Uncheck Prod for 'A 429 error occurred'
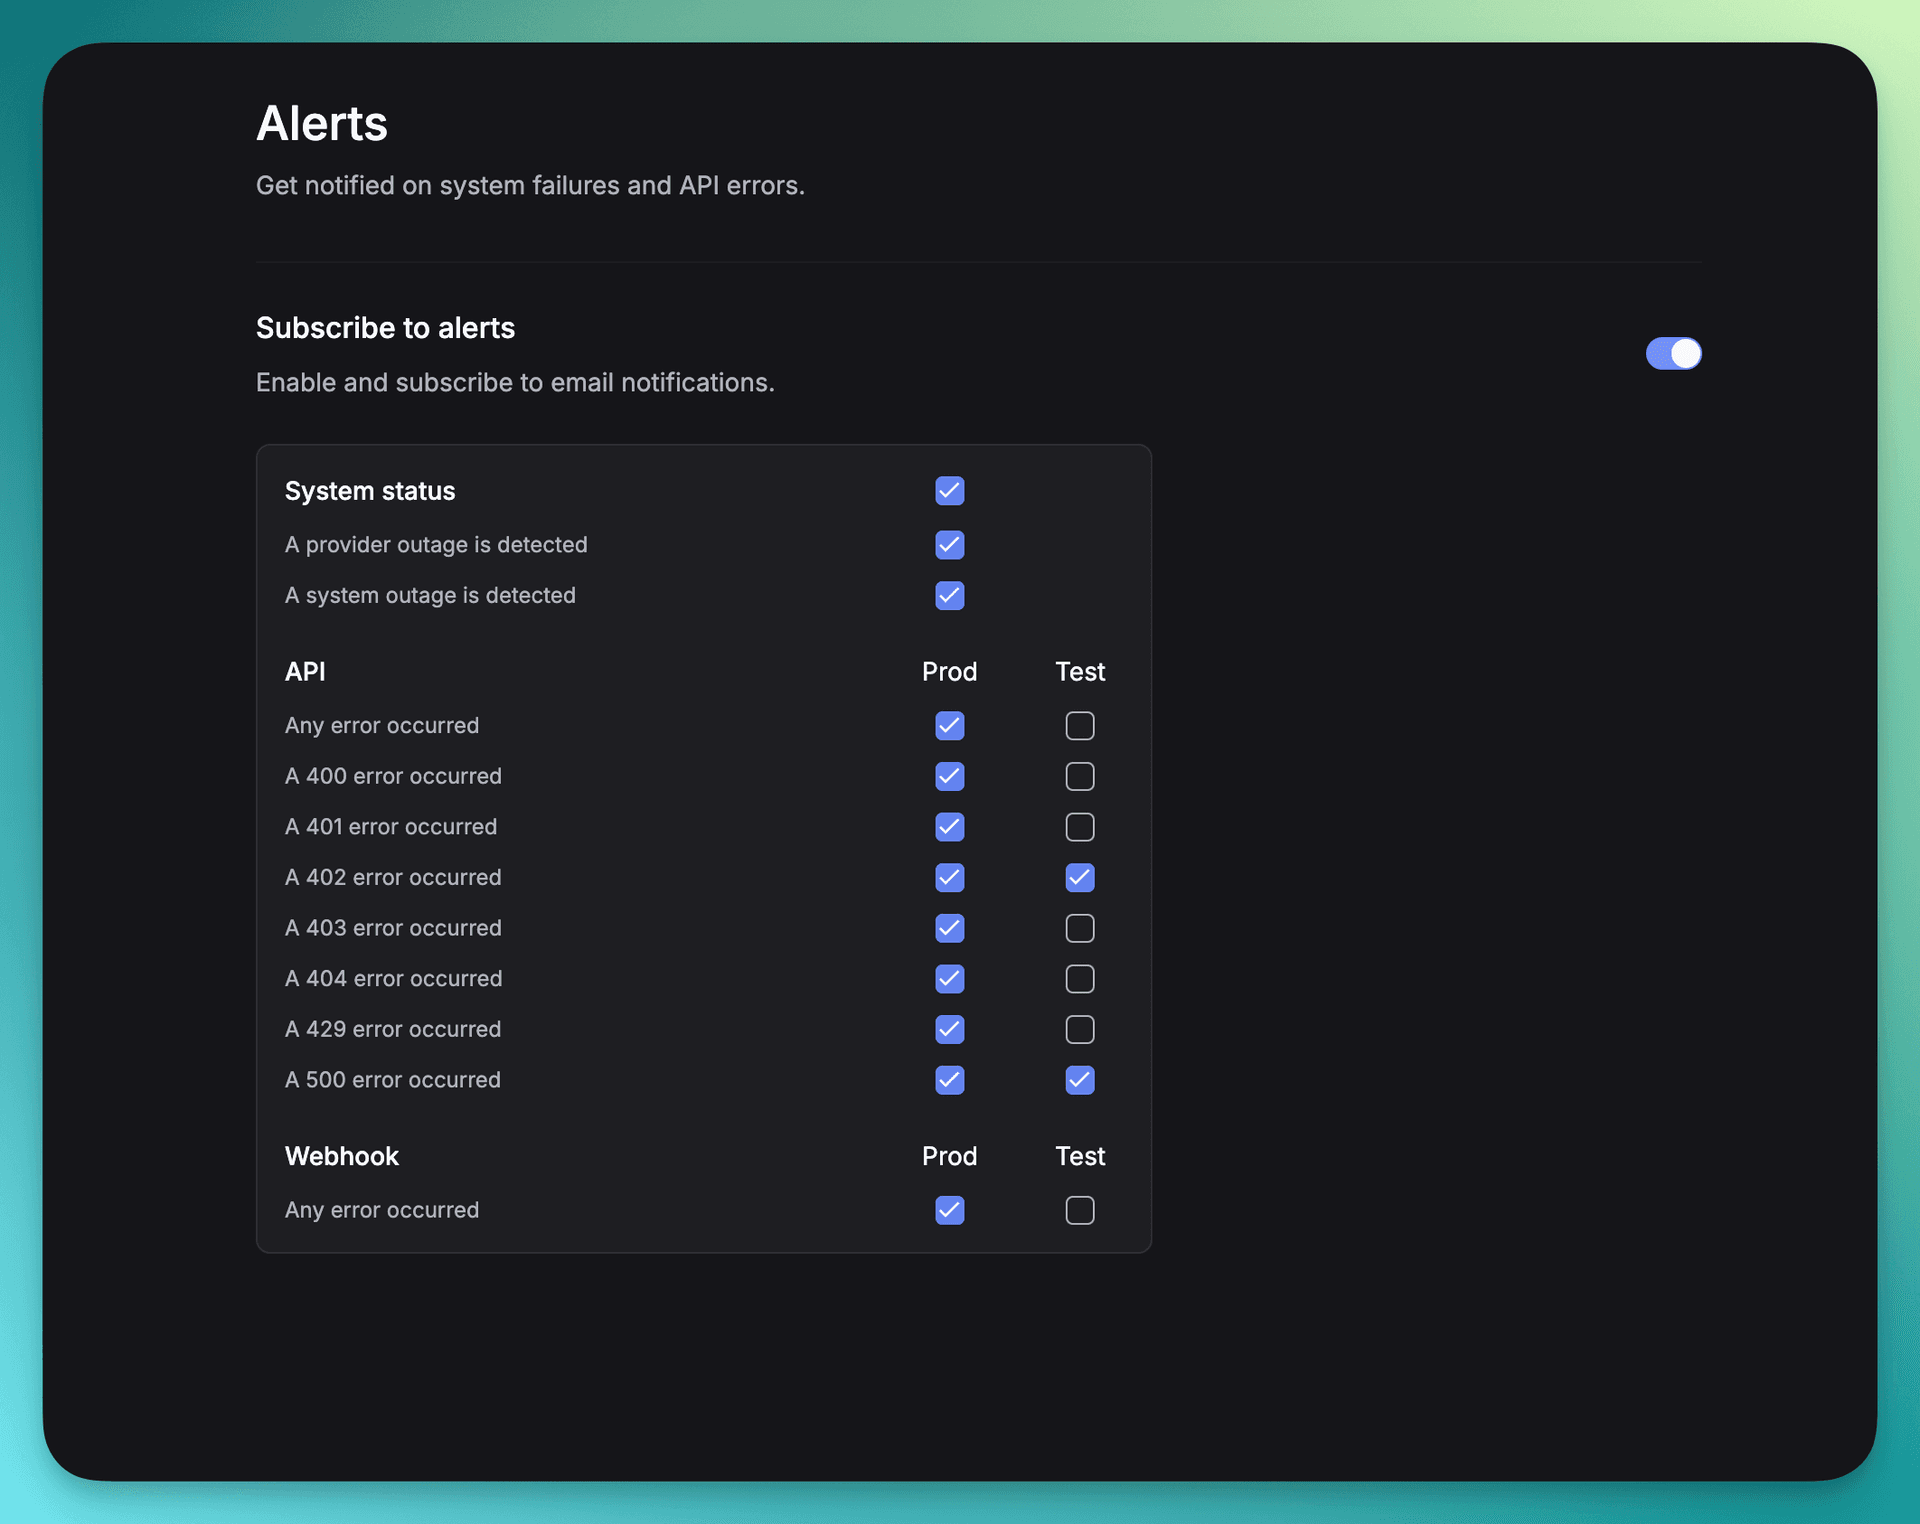Image resolution: width=1920 pixels, height=1524 pixels. pos(949,1030)
